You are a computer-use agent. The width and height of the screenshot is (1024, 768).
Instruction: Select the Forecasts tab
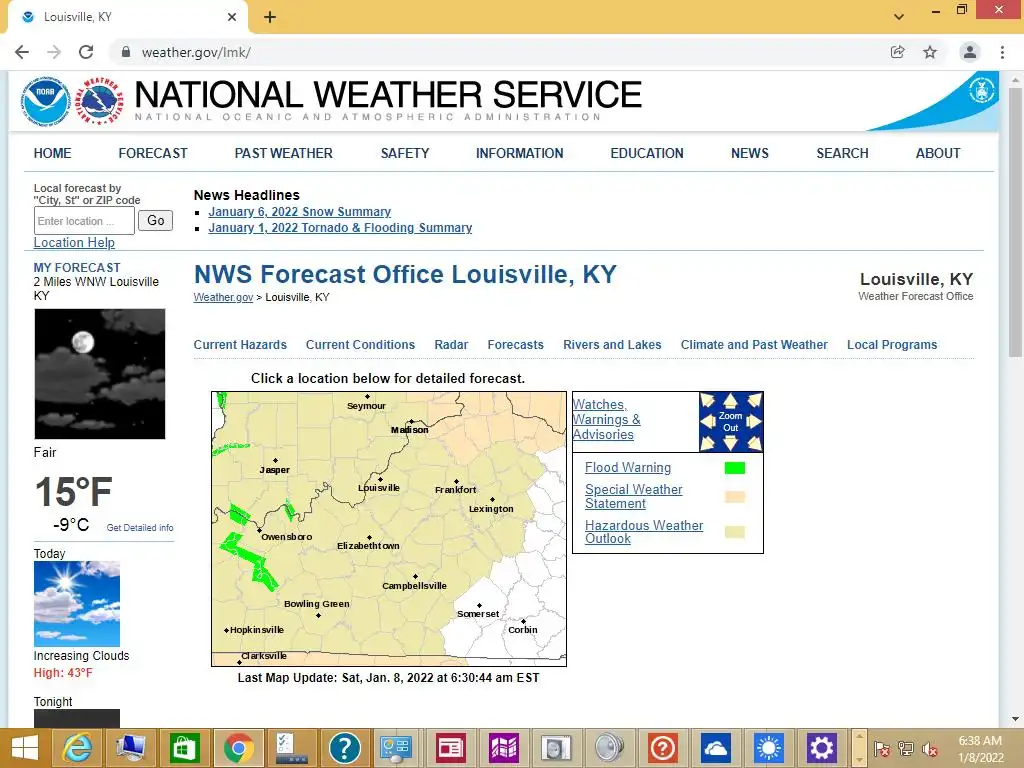pyautogui.click(x=515, y=345)
